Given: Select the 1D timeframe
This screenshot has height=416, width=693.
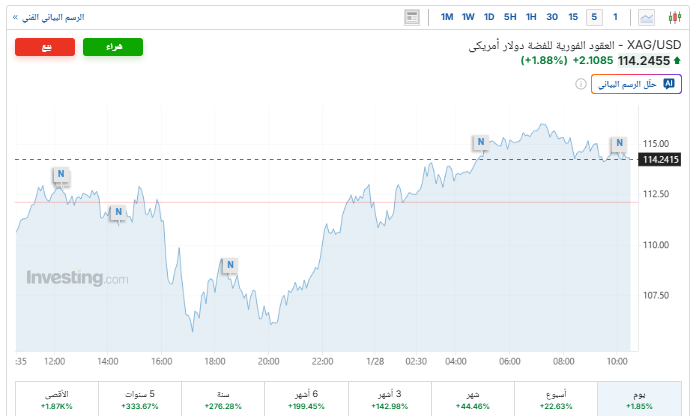Looking at the screenshot, I should pos(489,17).
